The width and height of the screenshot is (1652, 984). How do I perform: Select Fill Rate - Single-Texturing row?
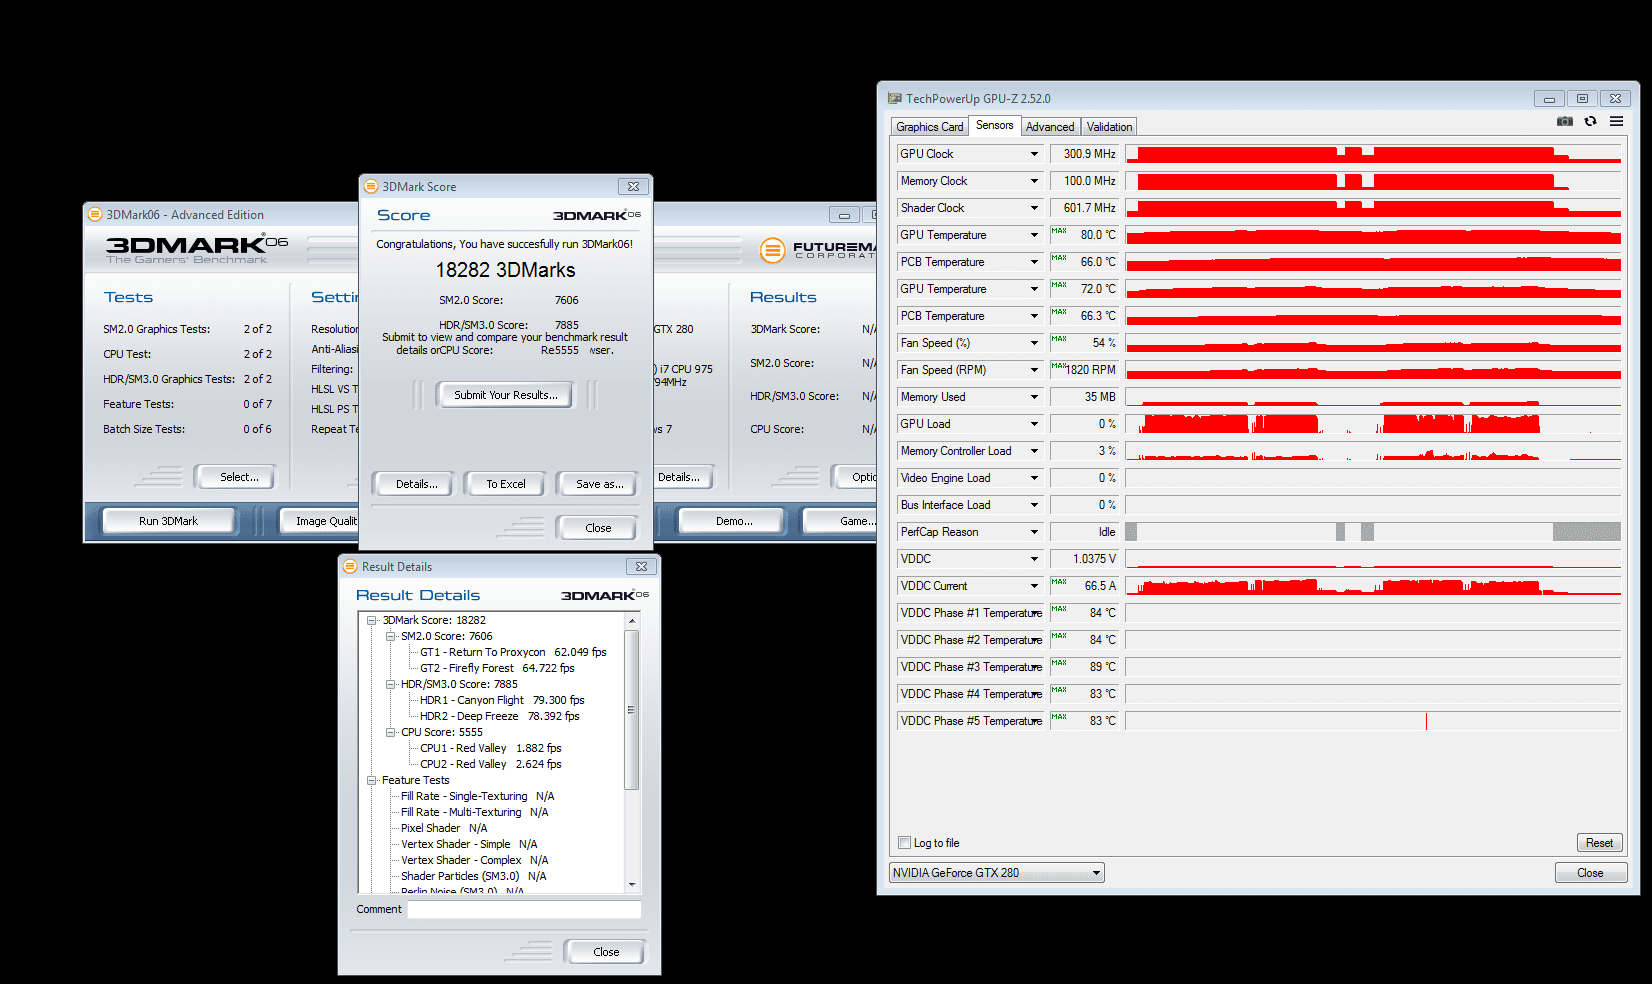point(477,796)
